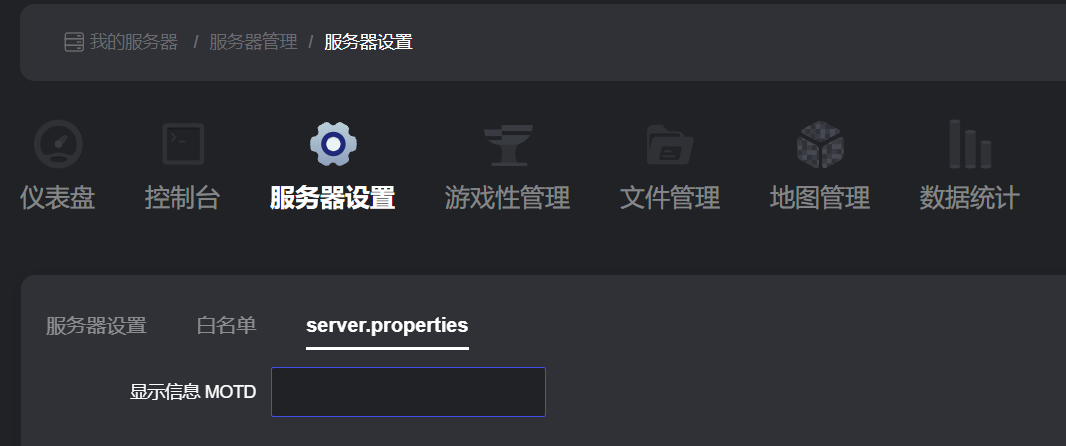Go to 服务器管理 in the breadcrumb

pos(253,42)
